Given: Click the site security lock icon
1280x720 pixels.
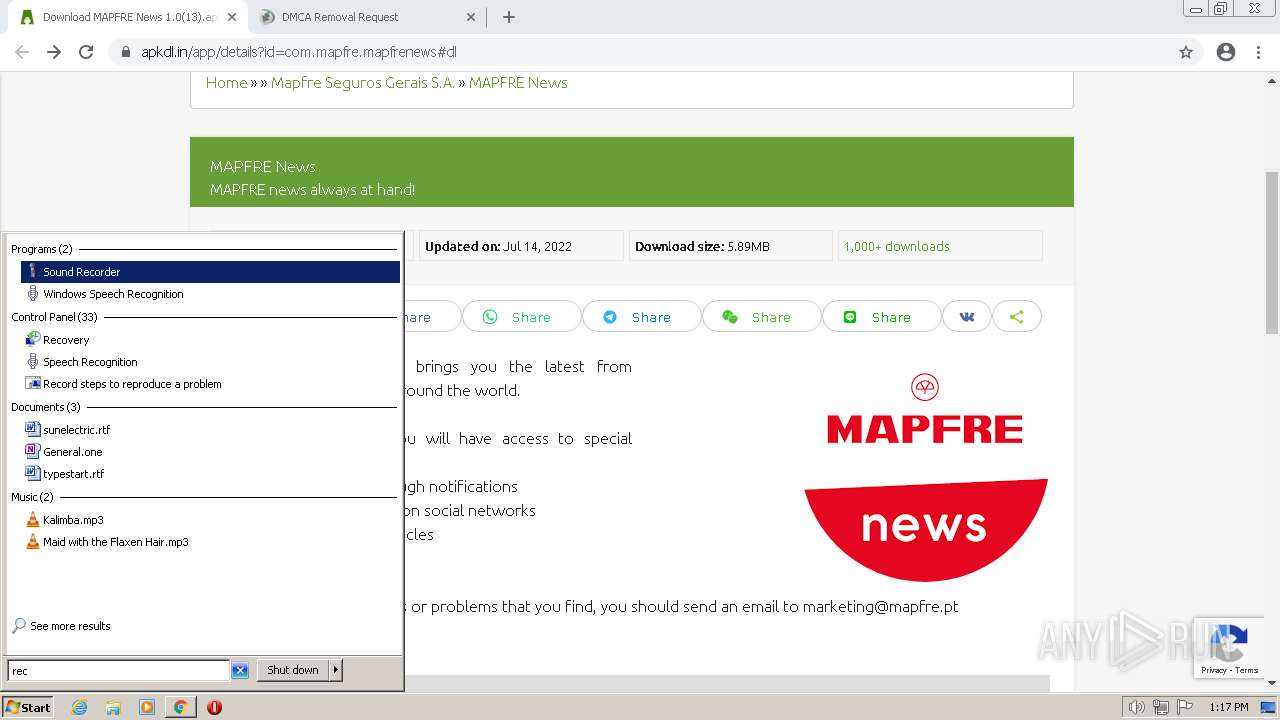Looking at the screenshot, I should click(126, 52).
